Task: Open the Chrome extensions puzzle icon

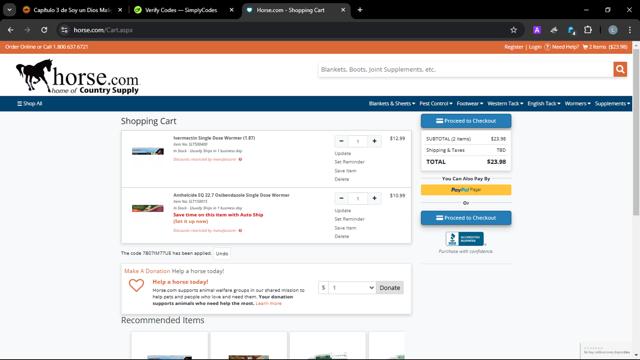Action: [x=588, y=30]
